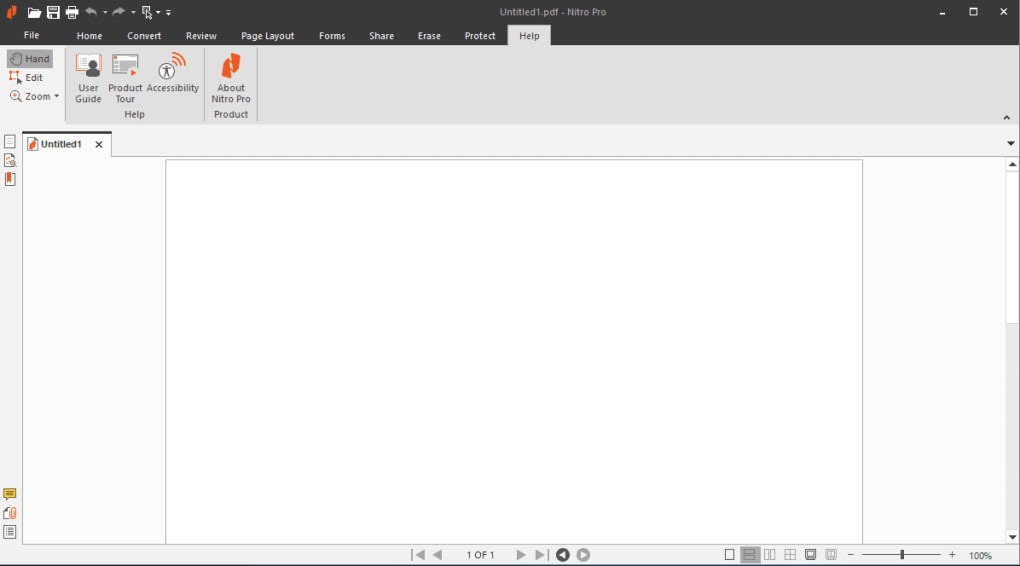This screenshot has height=566, width=1020.
Task: Select the Edit tool
Action: tap(26, 77)
